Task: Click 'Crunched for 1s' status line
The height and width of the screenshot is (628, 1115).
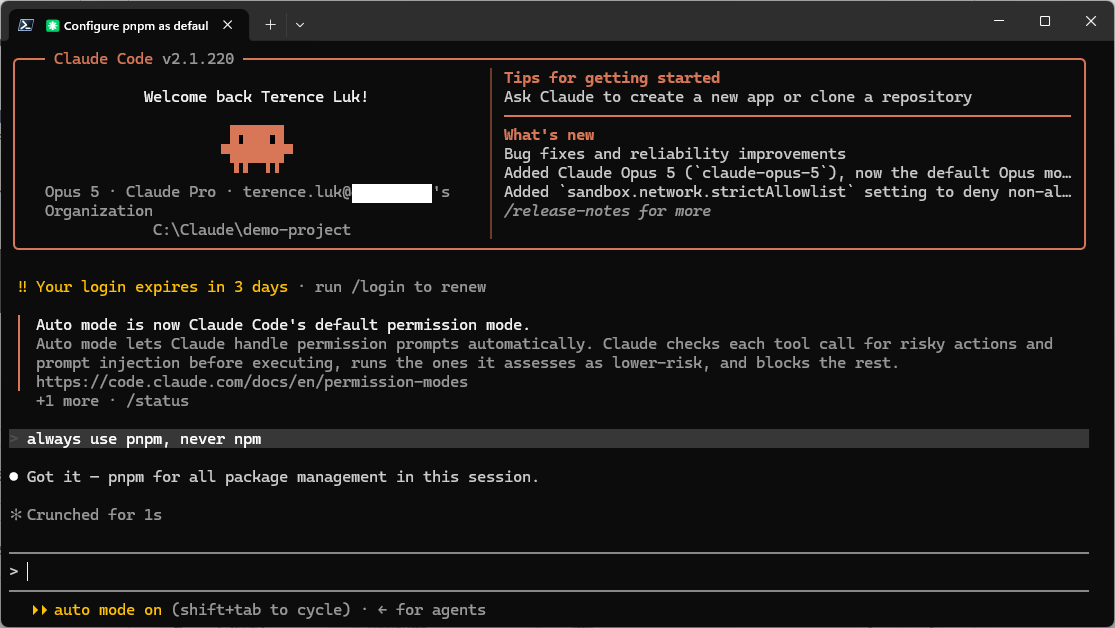Action: tap(94, 514)
